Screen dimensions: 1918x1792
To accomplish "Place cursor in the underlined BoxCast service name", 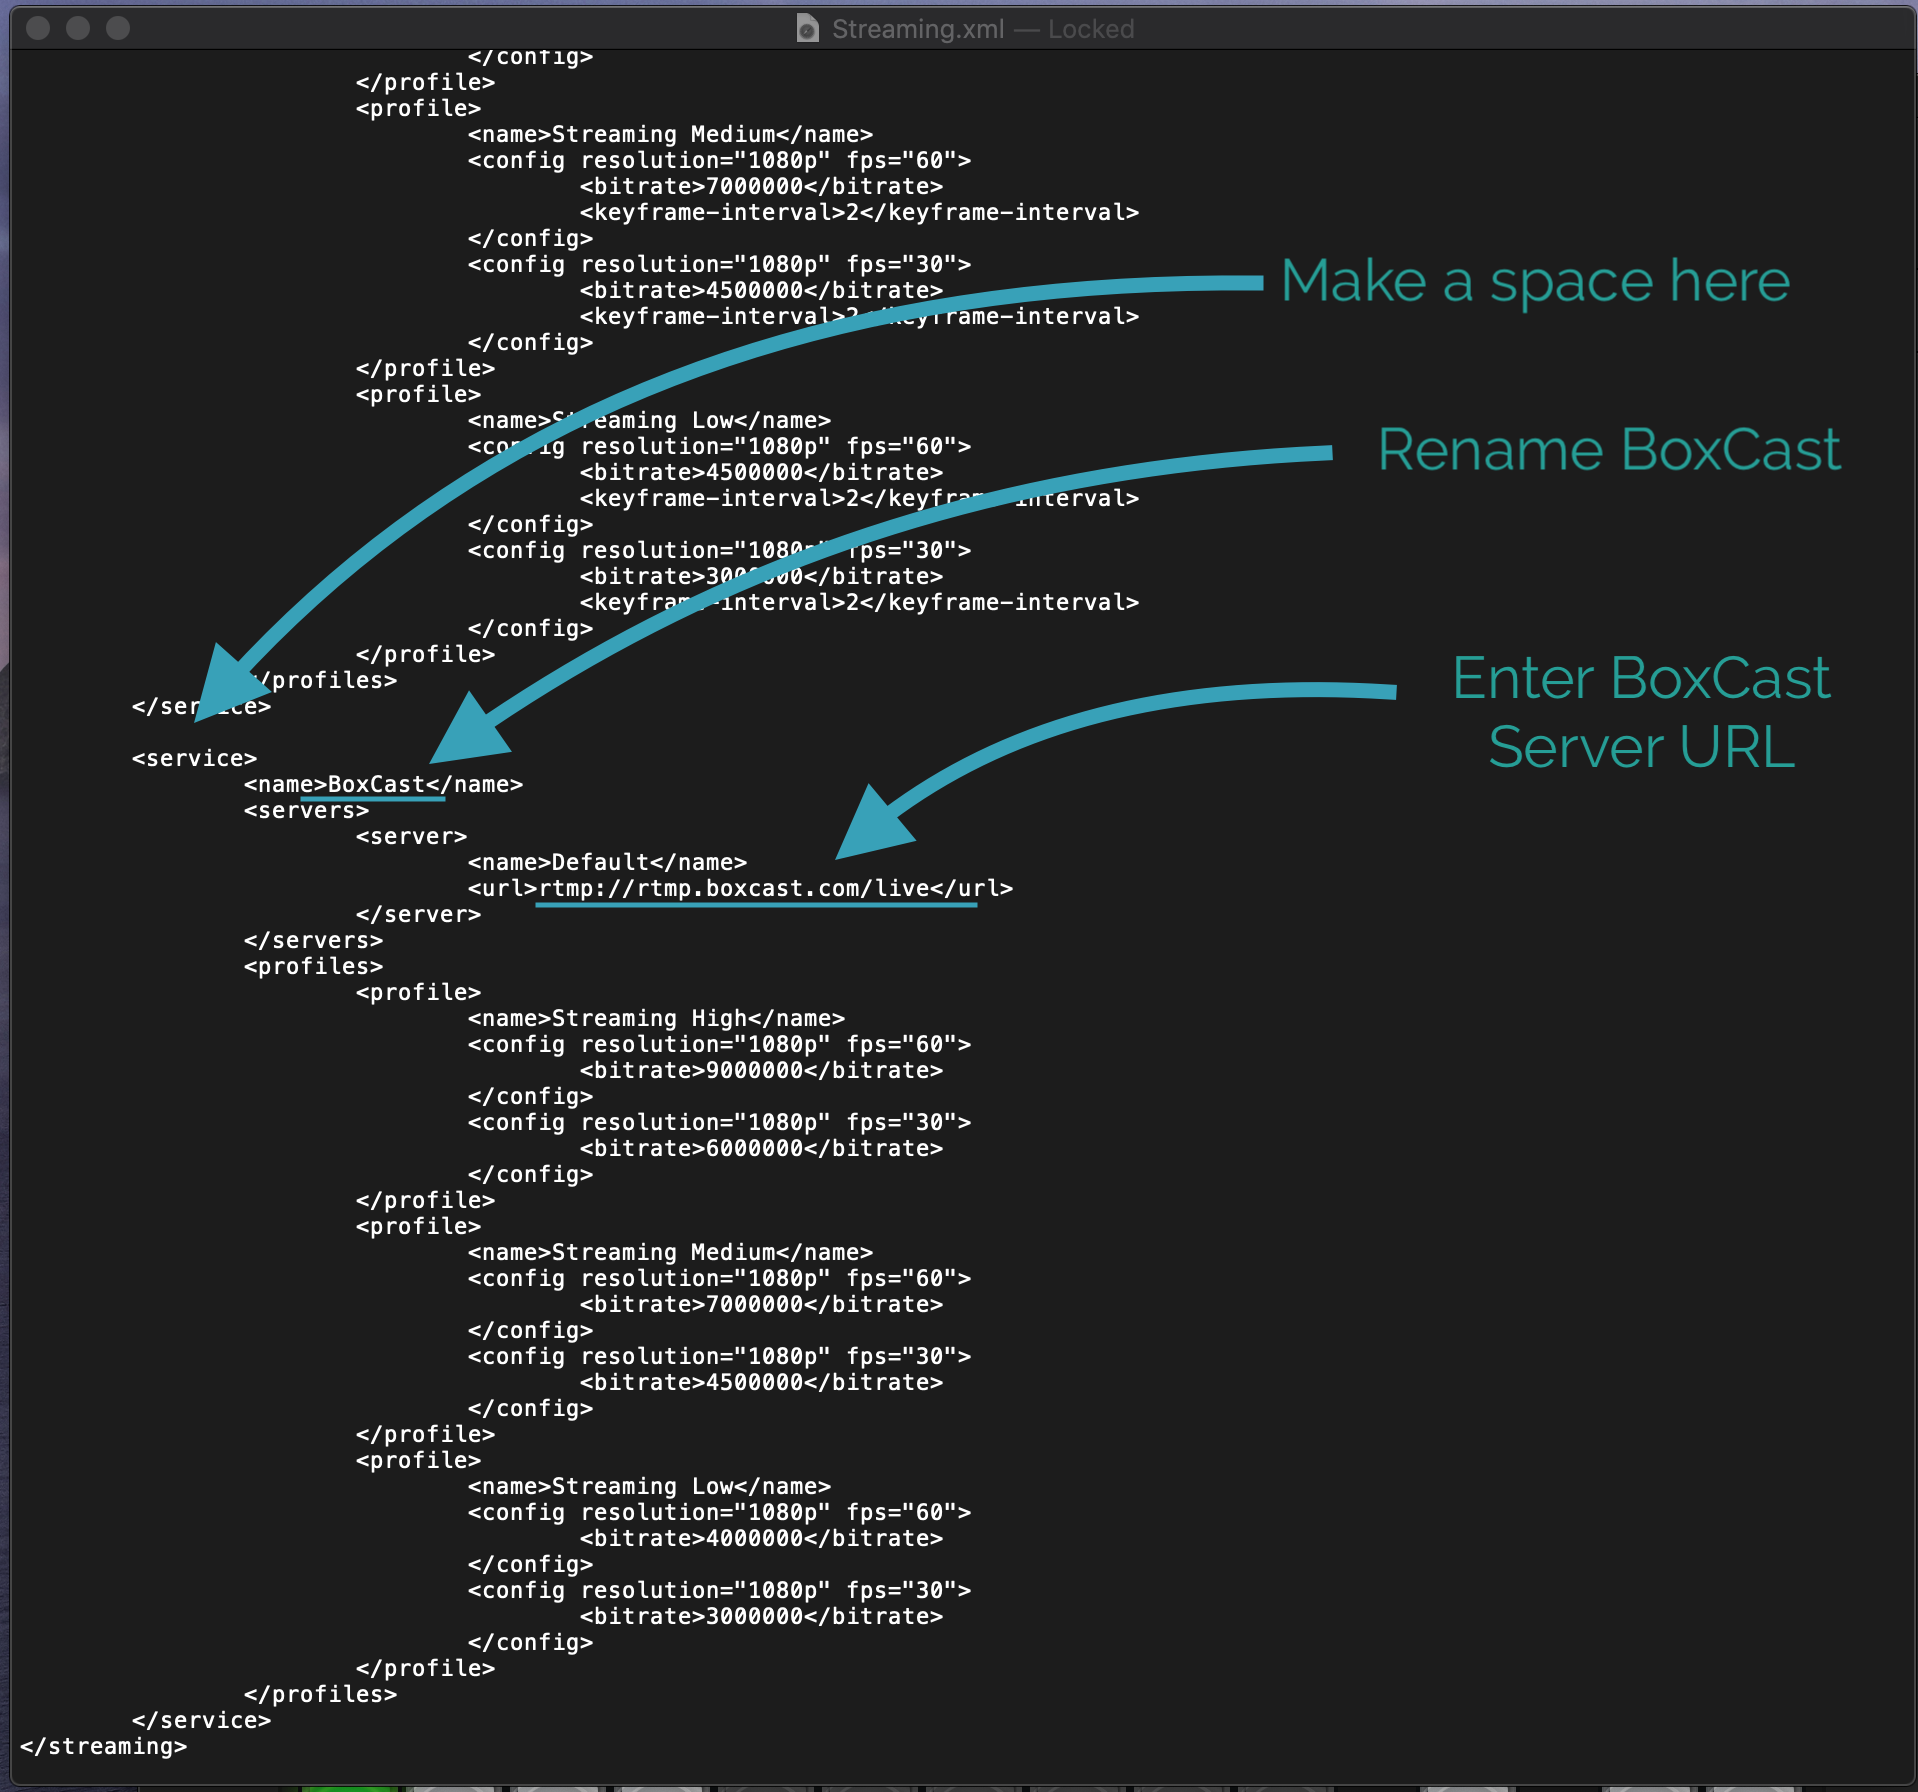I will coord(376,785).
